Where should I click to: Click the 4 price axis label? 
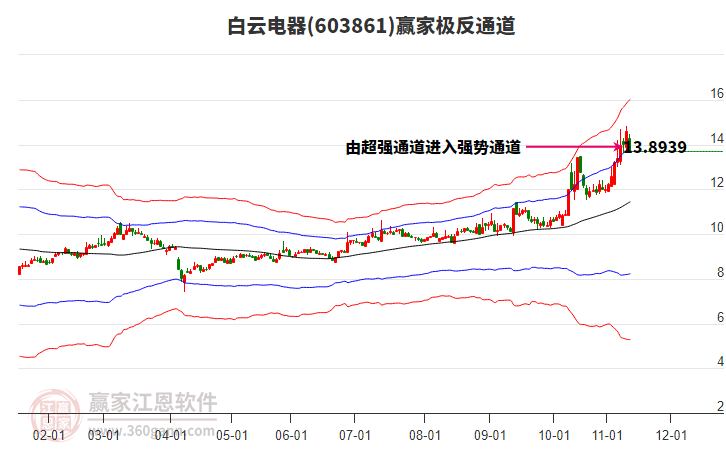[720, 361]
